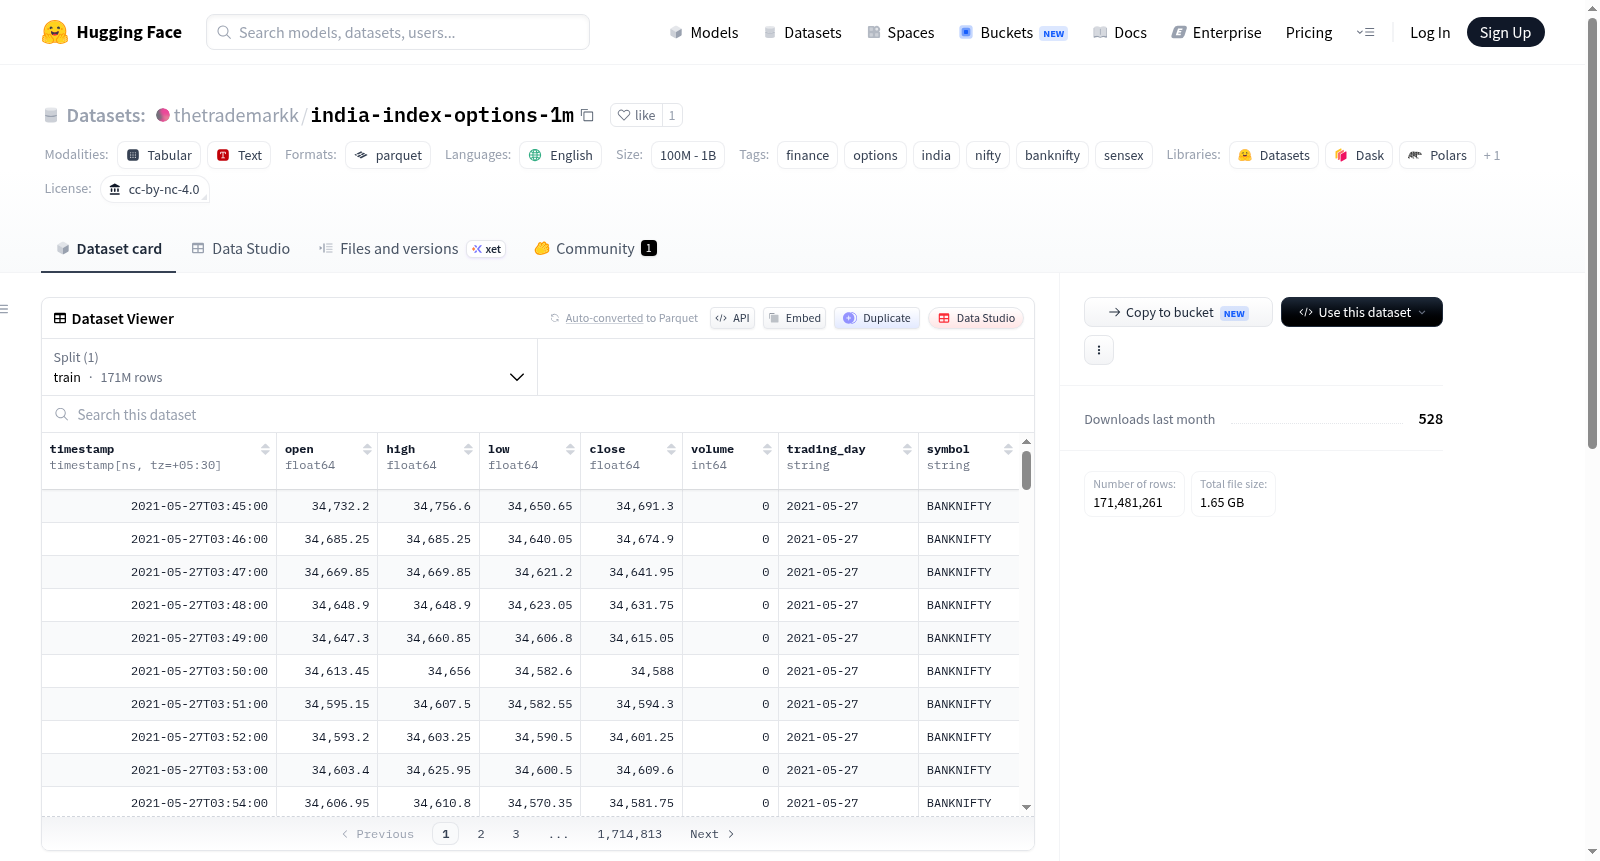Open the additional navigation menu icon beside Pricing
Viewport: 1600px width, 861px height.
pyautogui.click(x=1365, y=32)
